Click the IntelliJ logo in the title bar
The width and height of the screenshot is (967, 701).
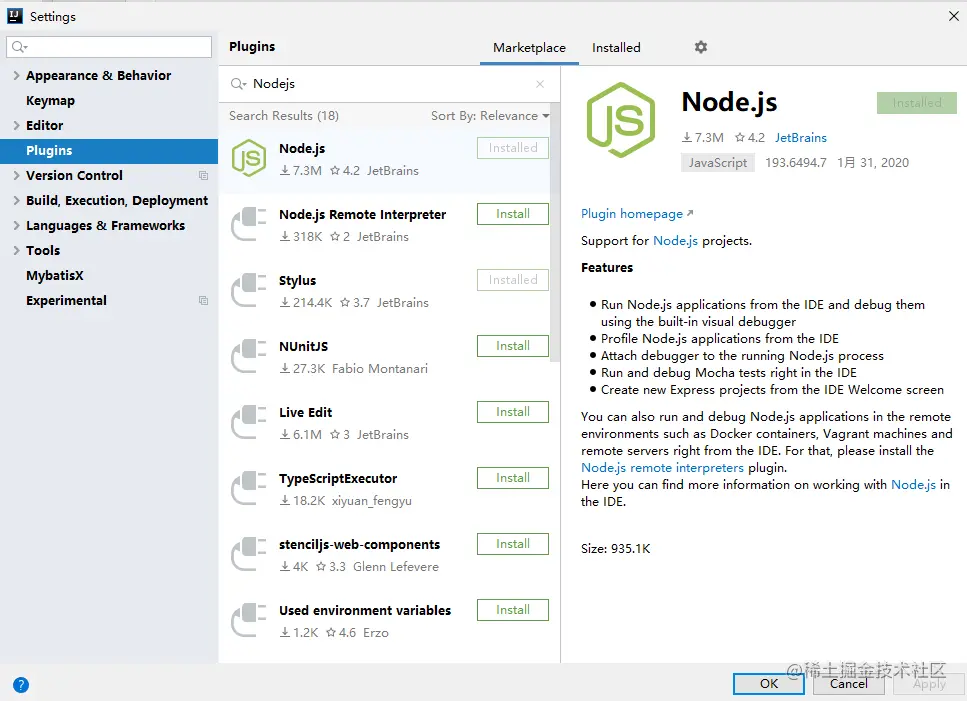pyautogui.click(x=15, y=16)
